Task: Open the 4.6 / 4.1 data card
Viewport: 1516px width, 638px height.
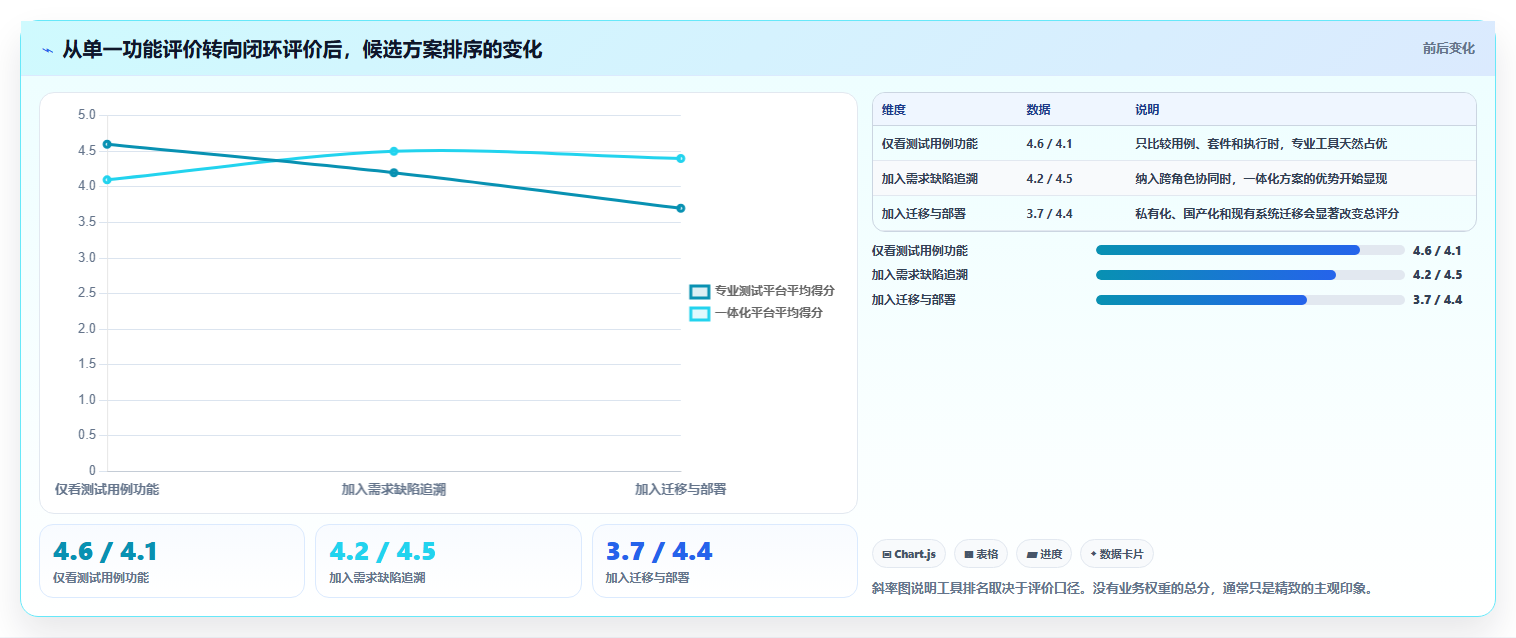Action: [172, 561]
